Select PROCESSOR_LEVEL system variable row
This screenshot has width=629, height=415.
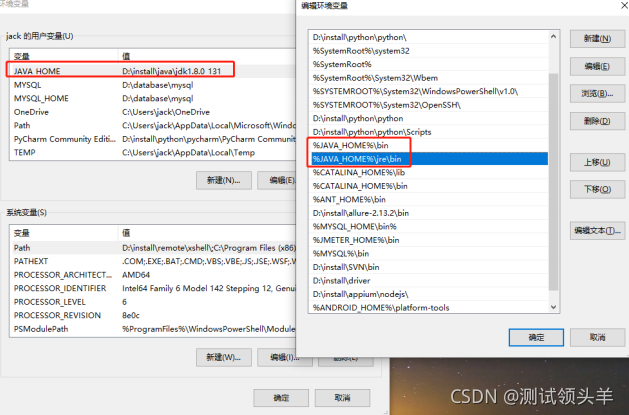[153, 302]
